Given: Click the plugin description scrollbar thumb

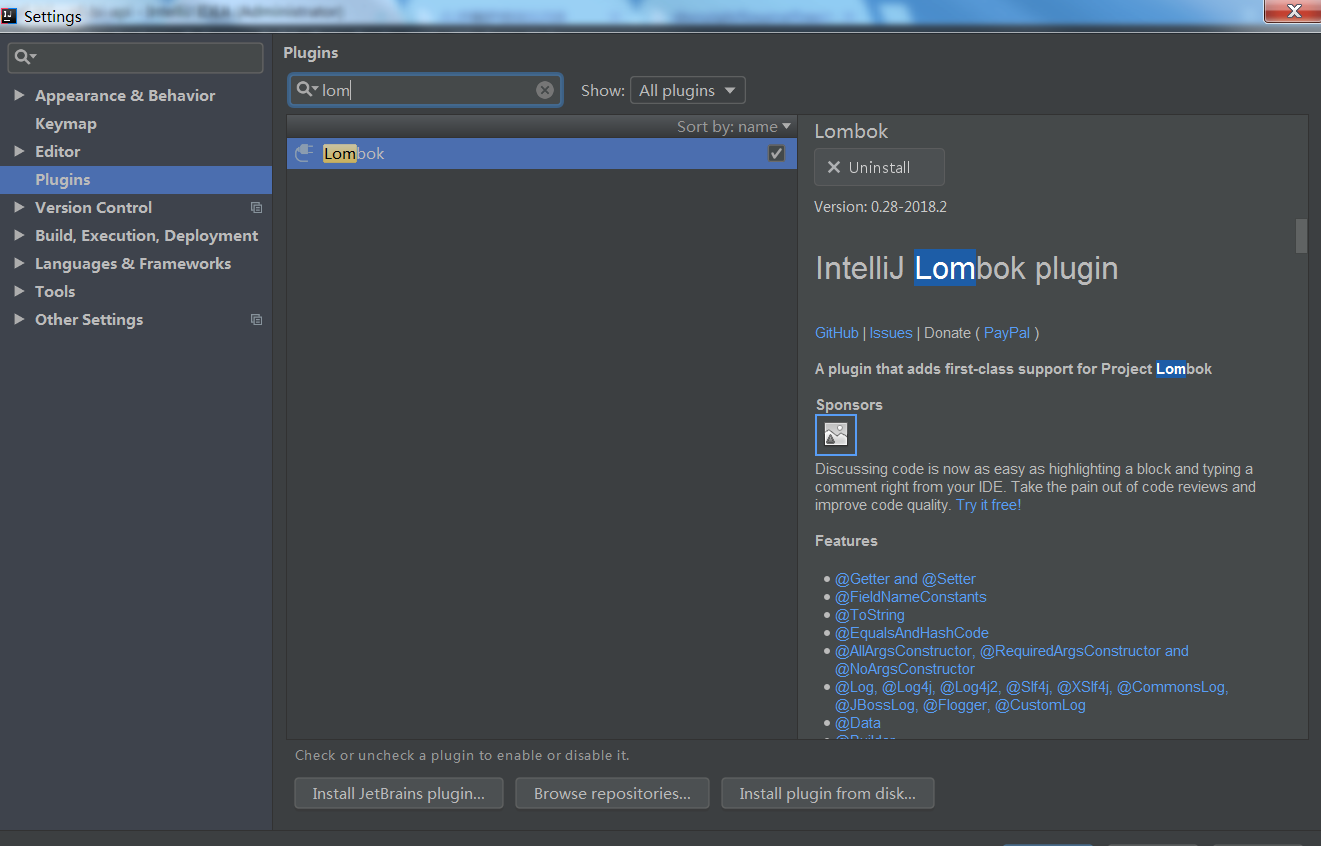Looking at the screenshot, I should (x=1301, y=236).
